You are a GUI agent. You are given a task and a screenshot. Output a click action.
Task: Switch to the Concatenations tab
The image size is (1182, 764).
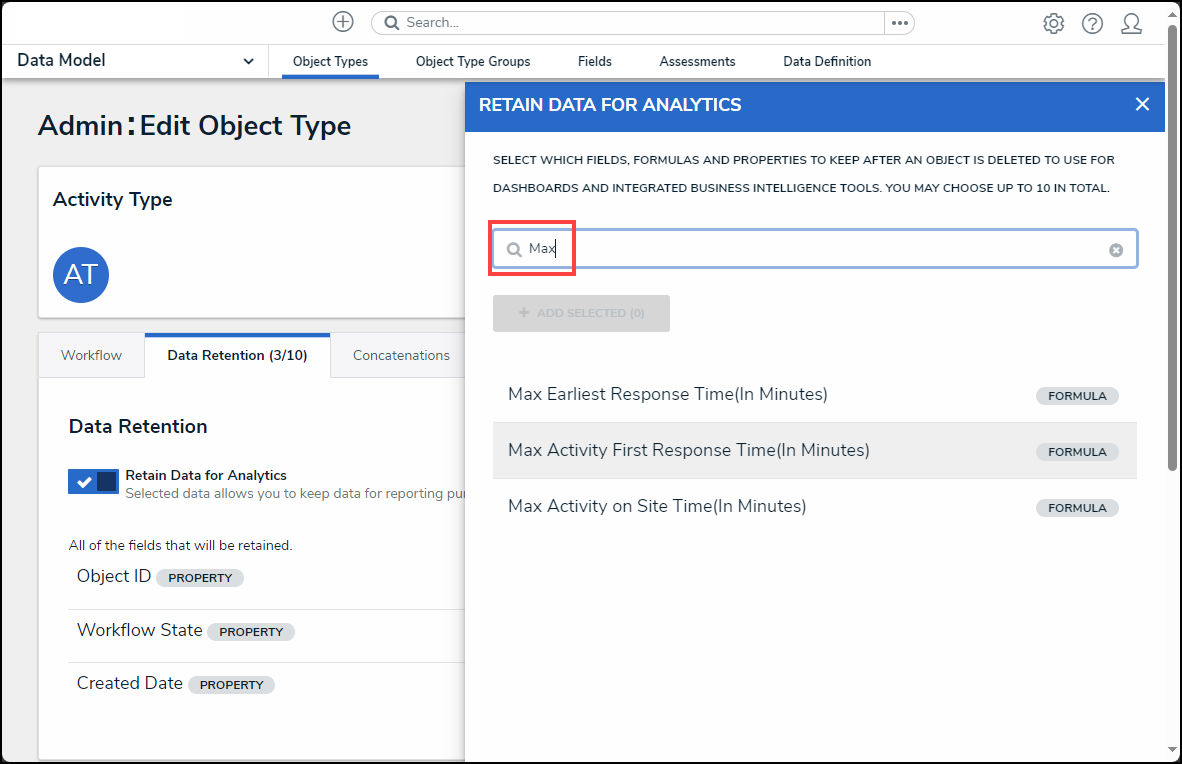click(401, 355)
